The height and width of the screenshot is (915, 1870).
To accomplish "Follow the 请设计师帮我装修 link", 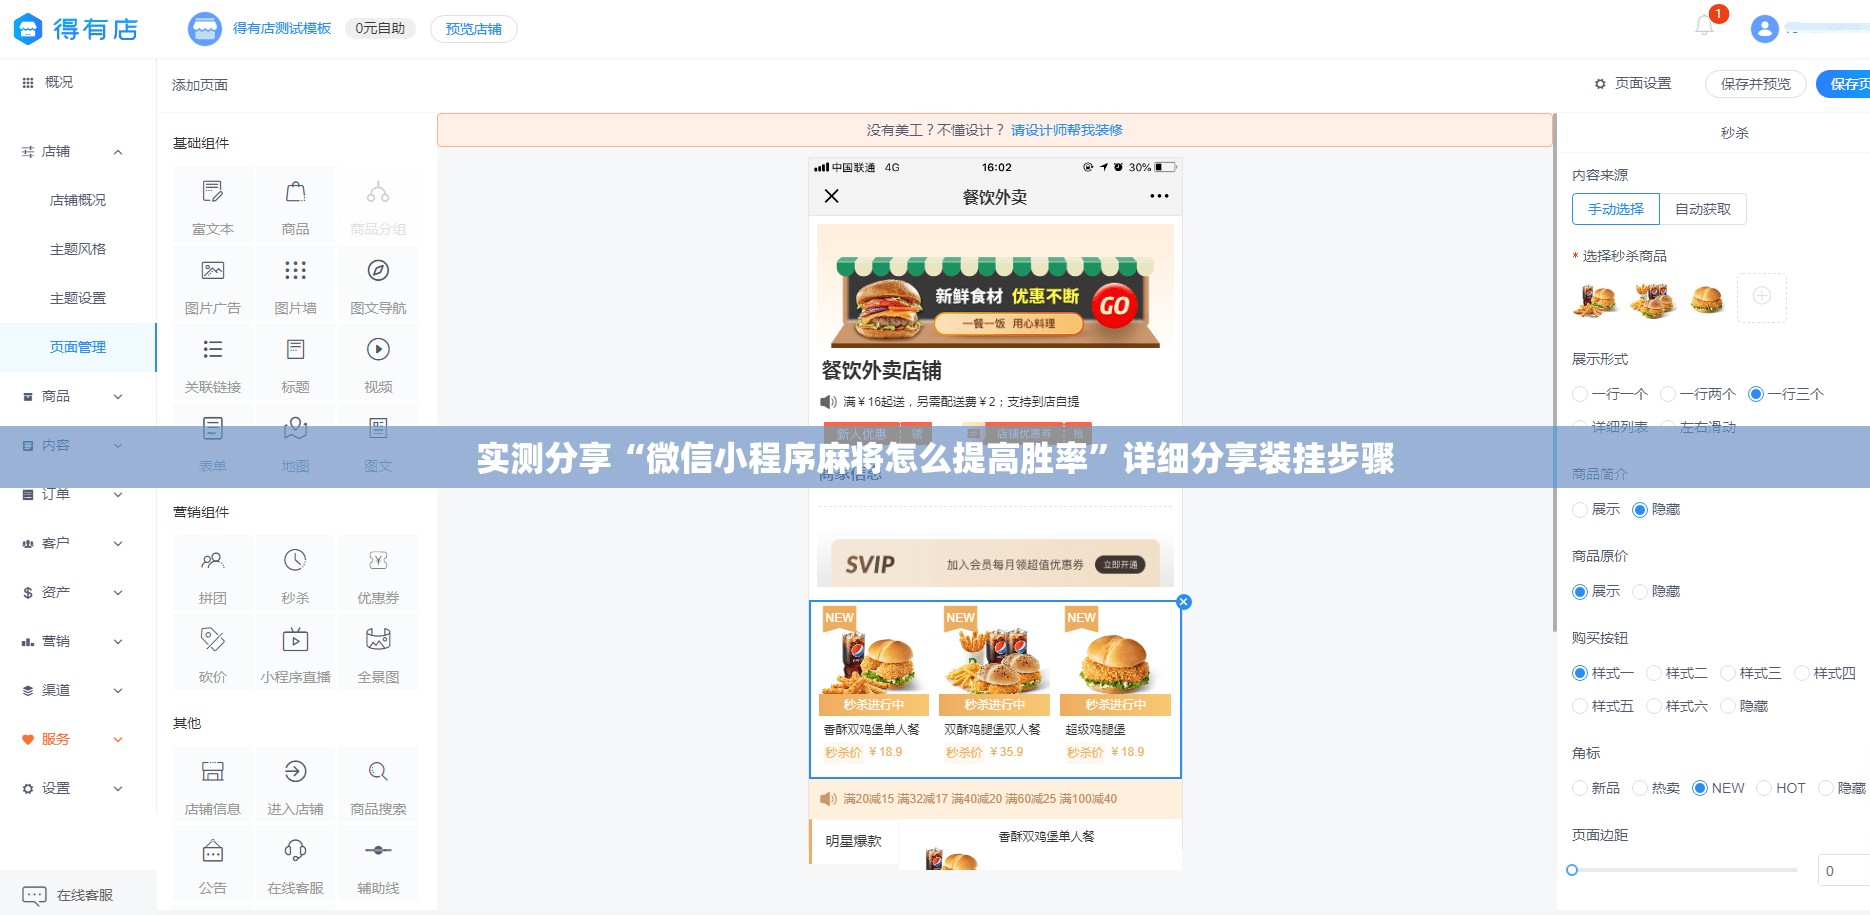I will (1066, 130).
